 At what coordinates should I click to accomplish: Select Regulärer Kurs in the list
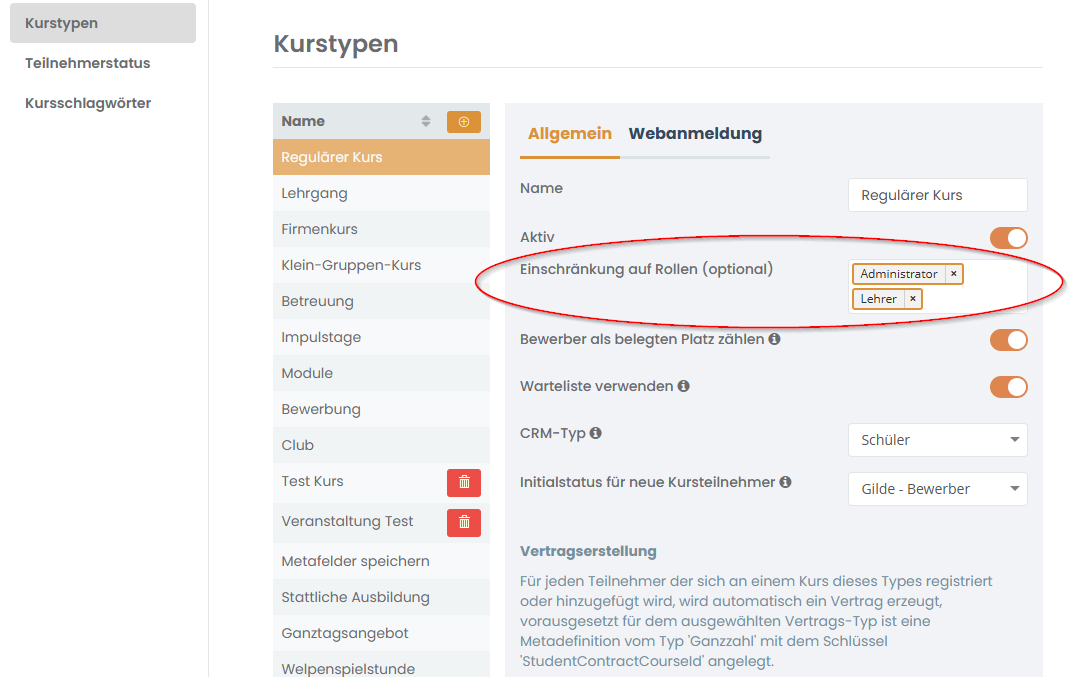click(x=381, y=157)
